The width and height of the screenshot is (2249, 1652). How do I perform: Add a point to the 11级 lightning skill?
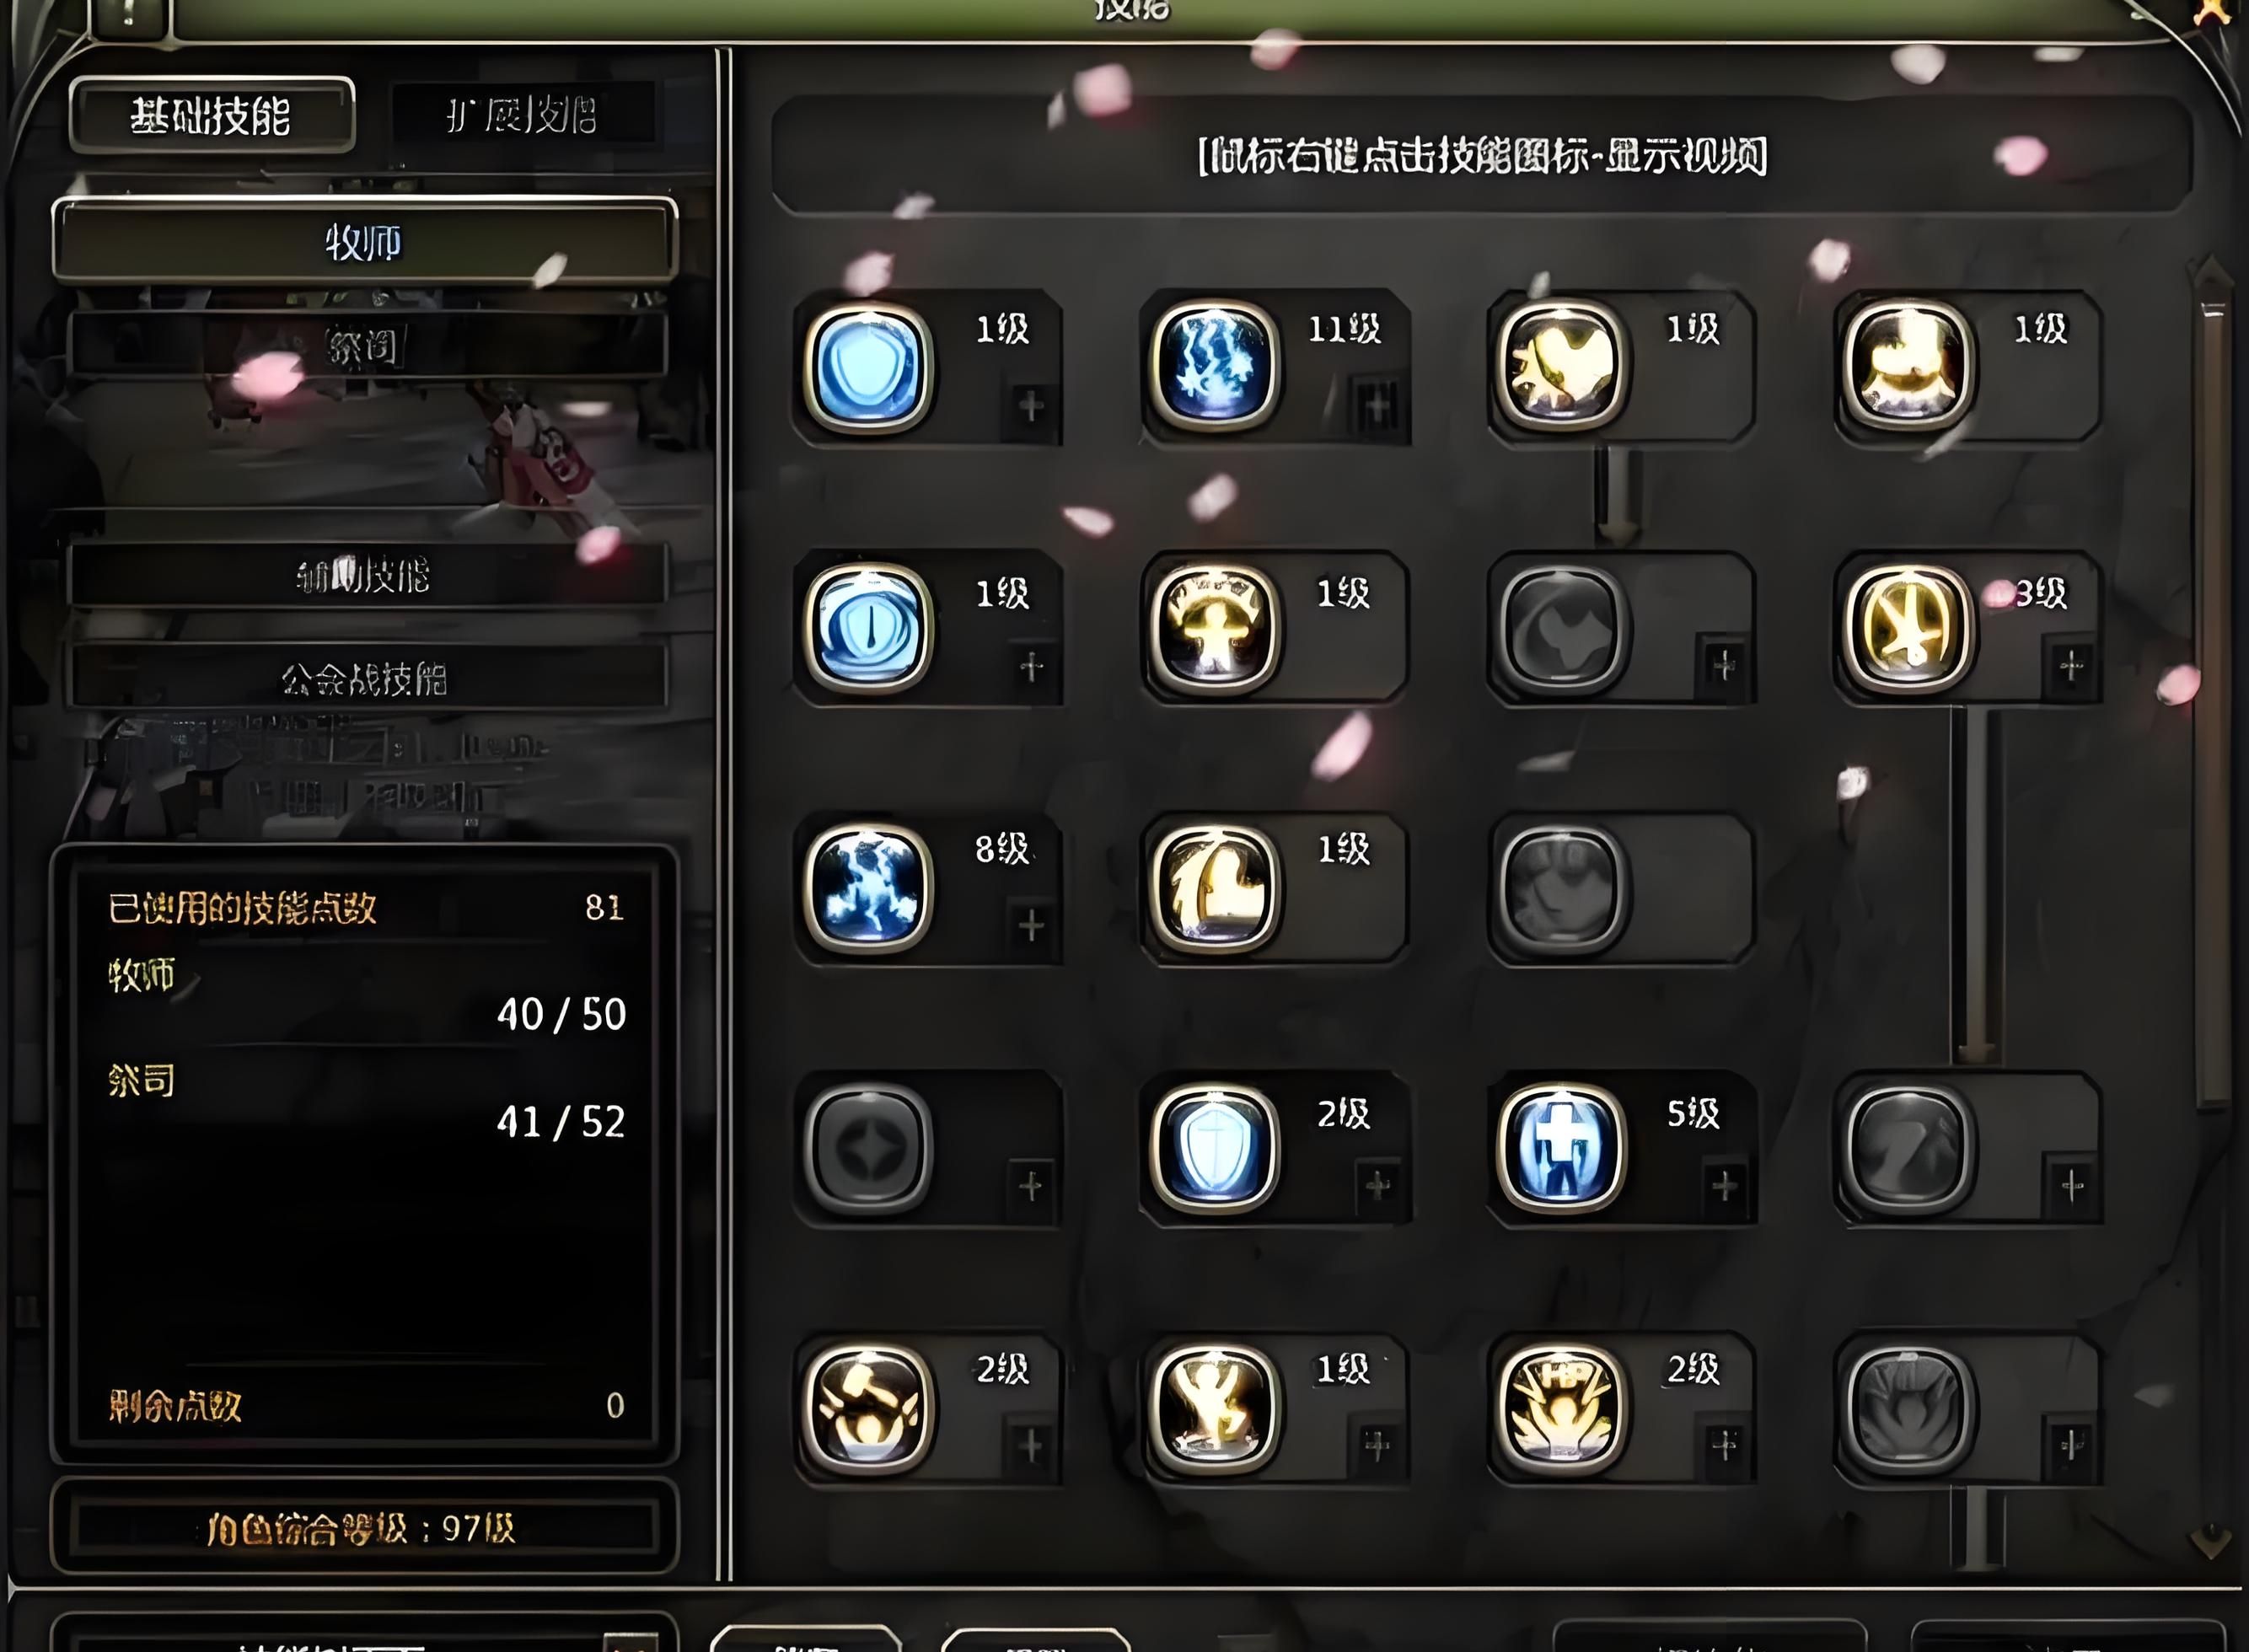point(1377,406)
